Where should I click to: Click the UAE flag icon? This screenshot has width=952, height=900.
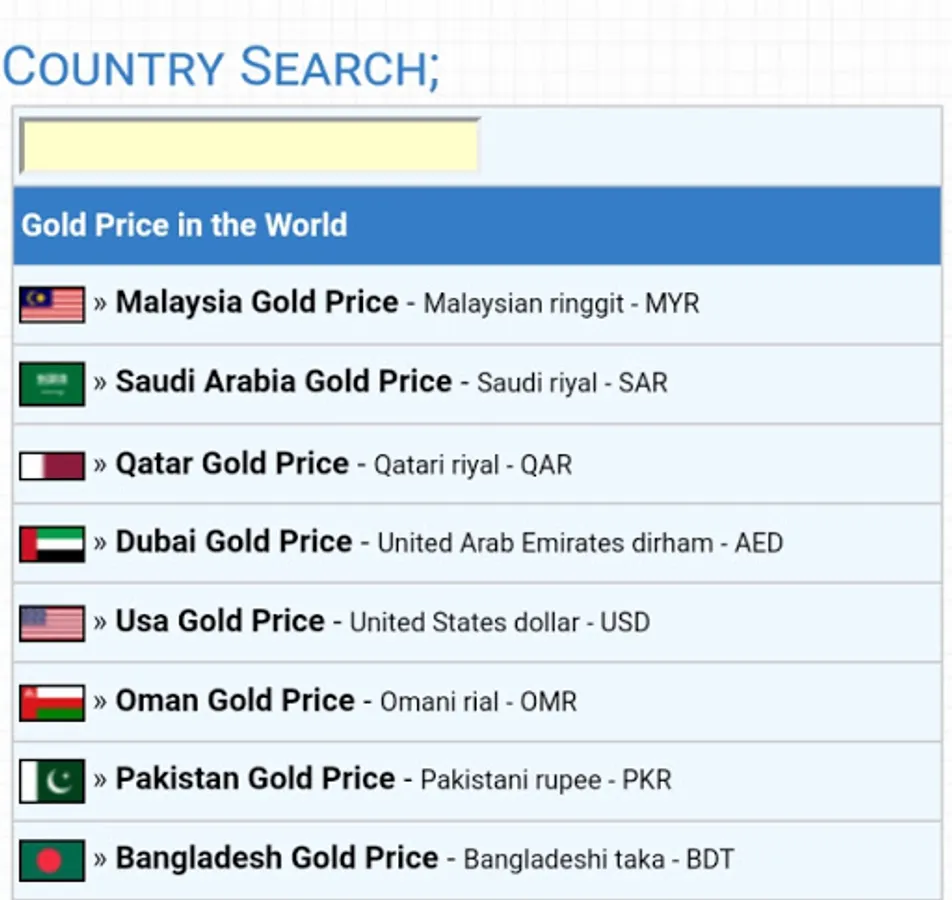point(52,543)
